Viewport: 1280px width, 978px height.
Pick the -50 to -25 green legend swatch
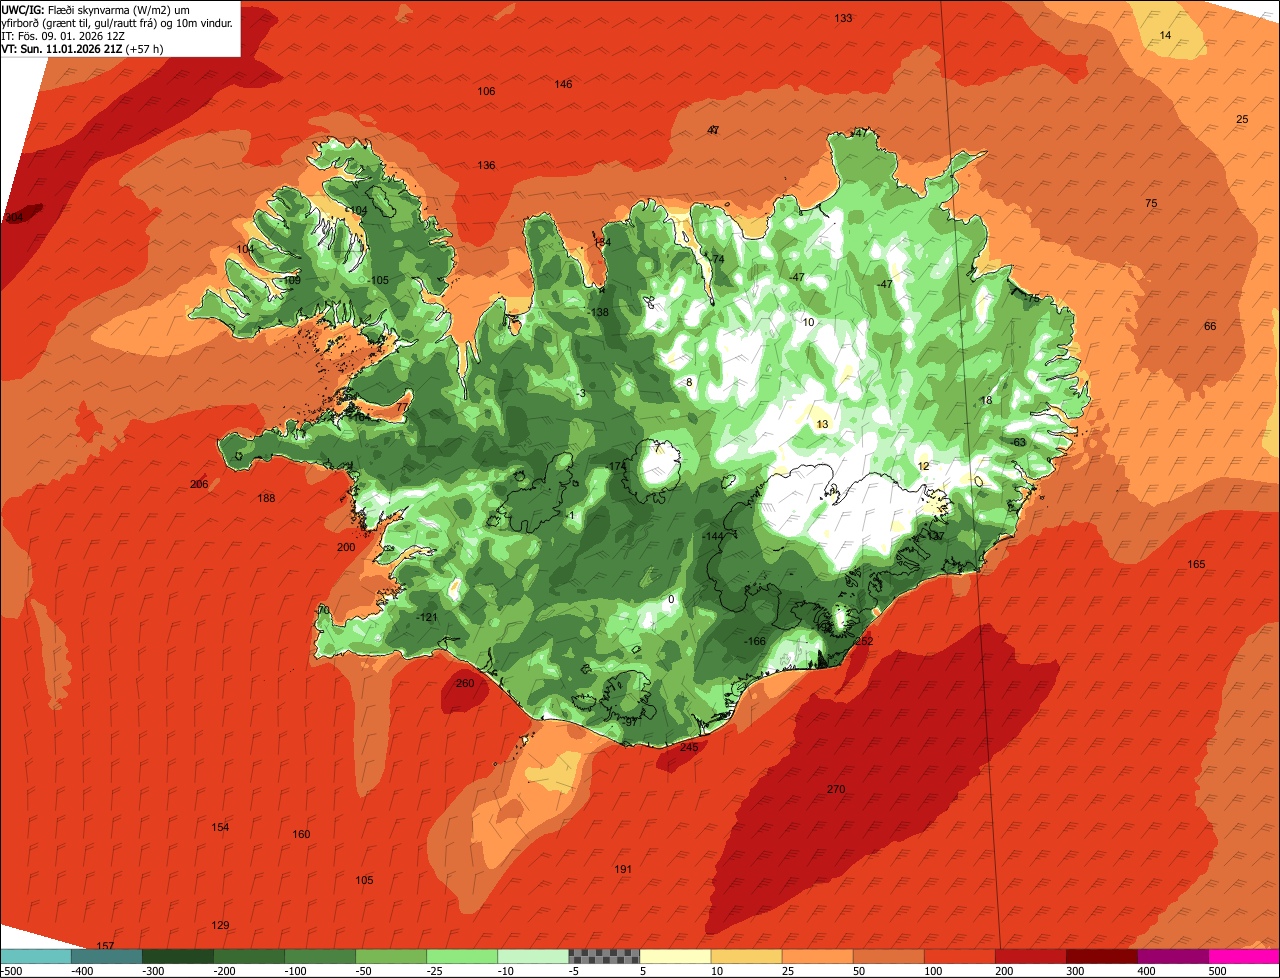390,956
